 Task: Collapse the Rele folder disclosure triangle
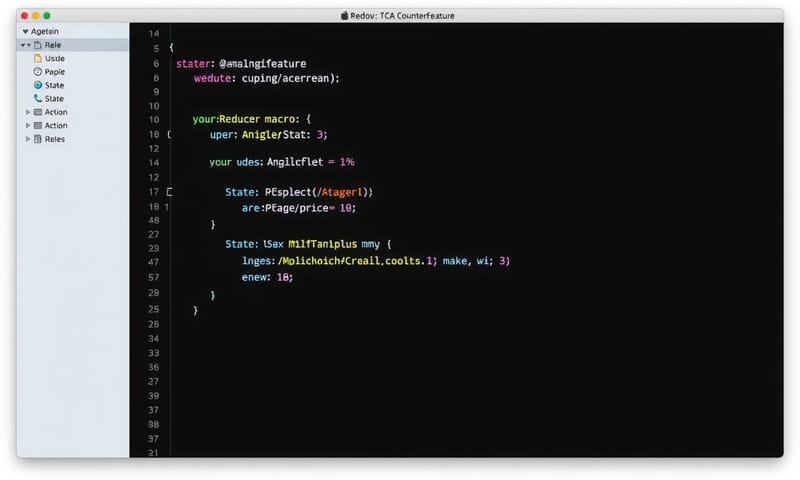click(24, 45)
